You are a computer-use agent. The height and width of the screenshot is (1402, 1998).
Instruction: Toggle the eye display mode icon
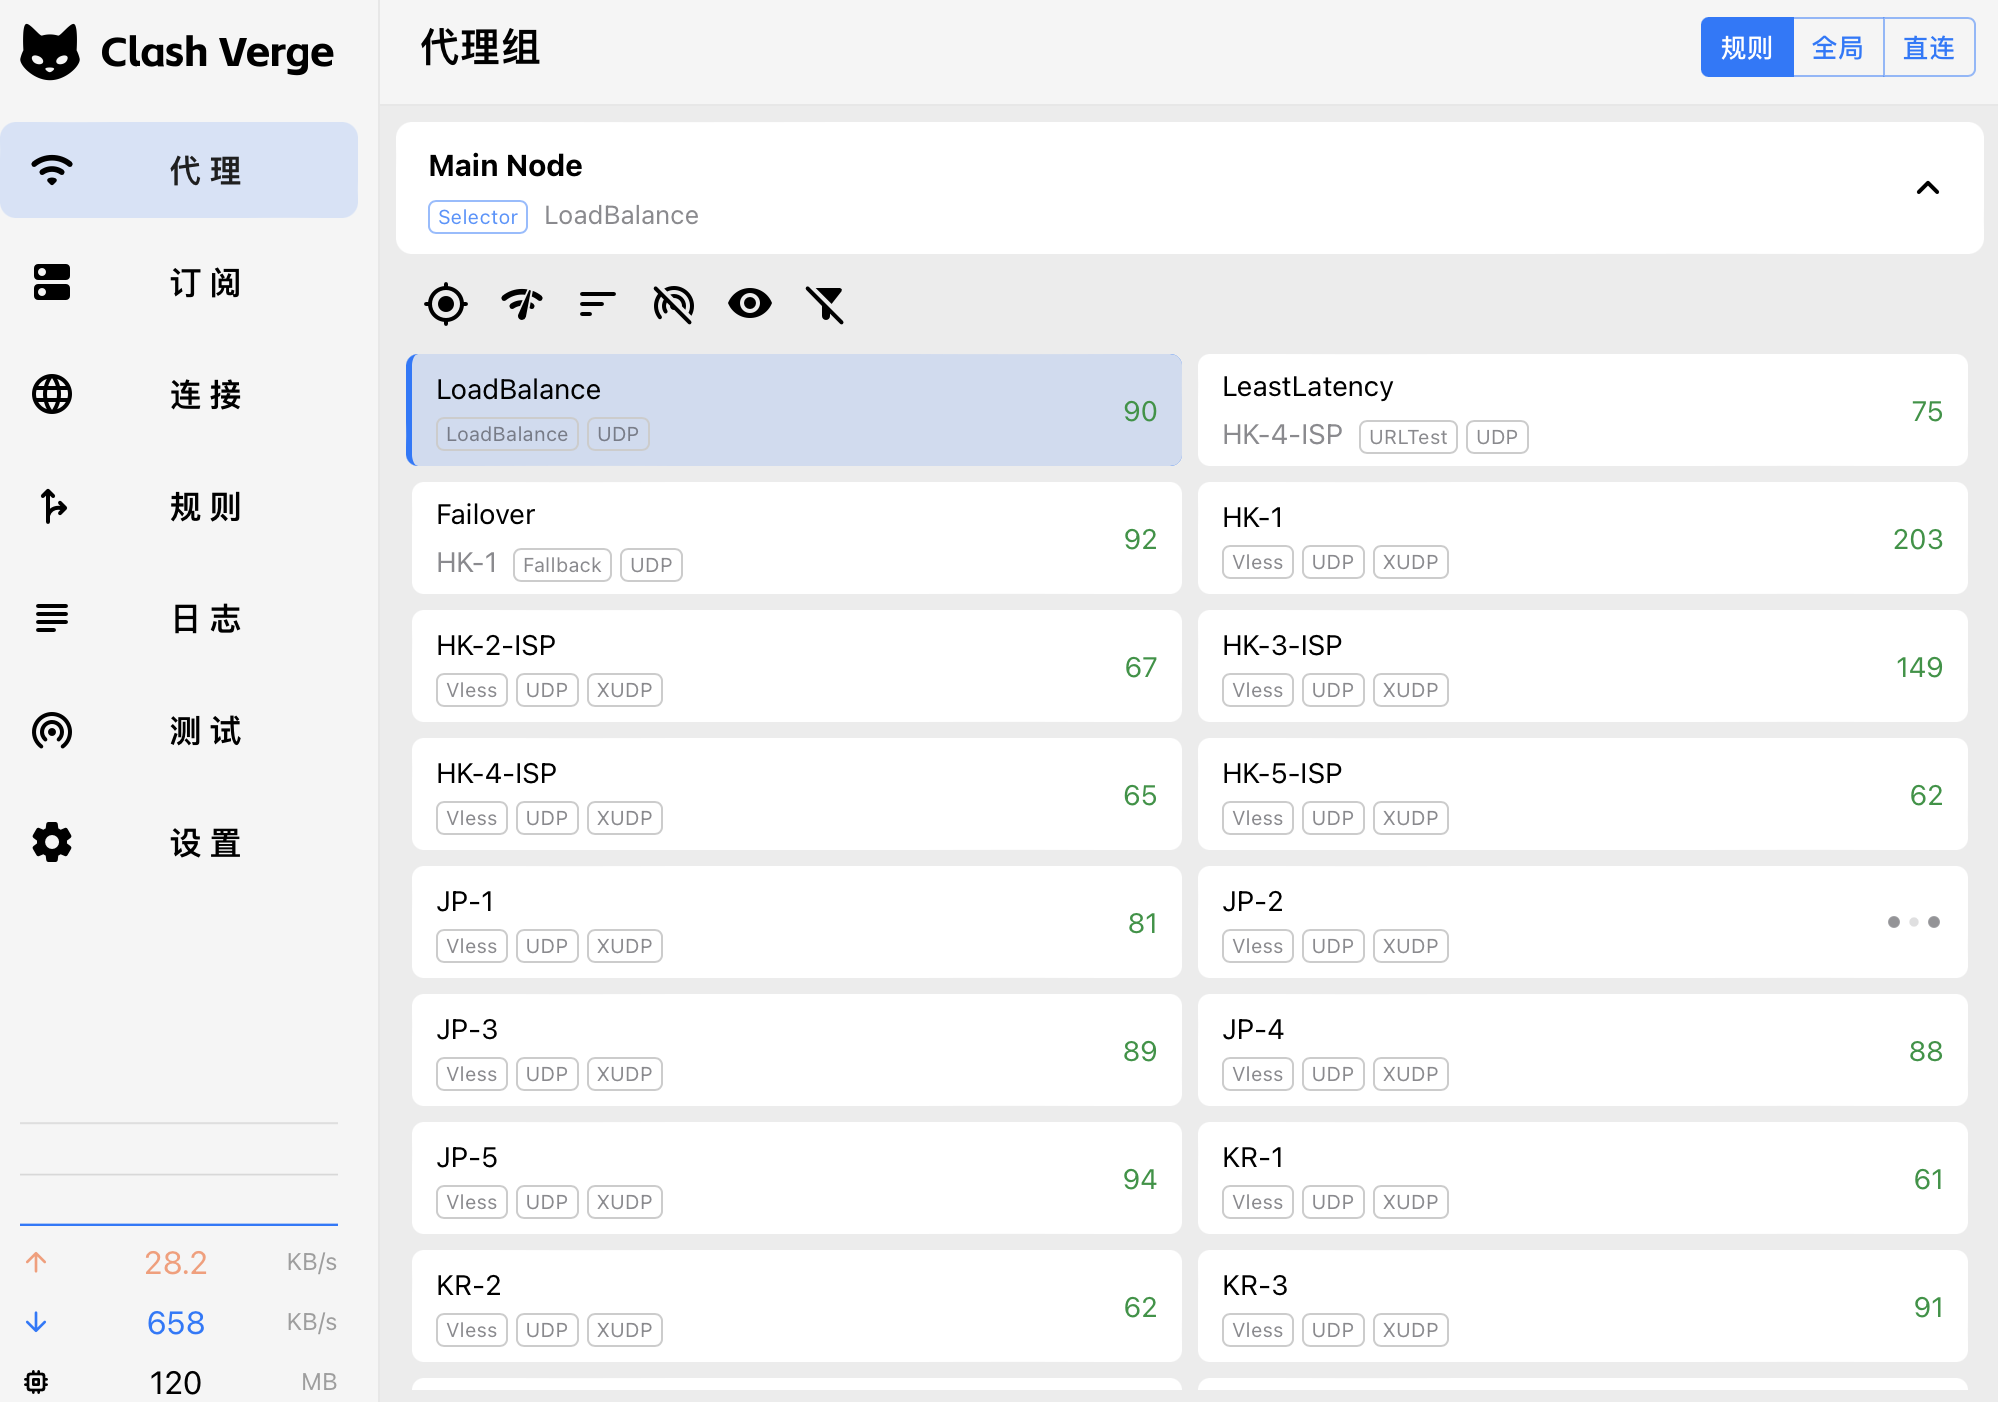[750, 304]
